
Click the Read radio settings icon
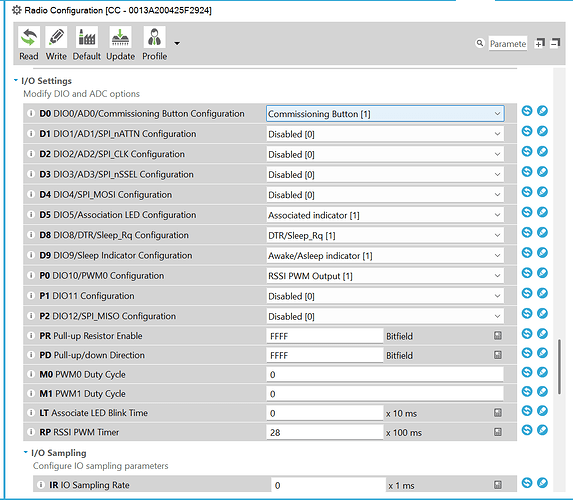[29, 37]
